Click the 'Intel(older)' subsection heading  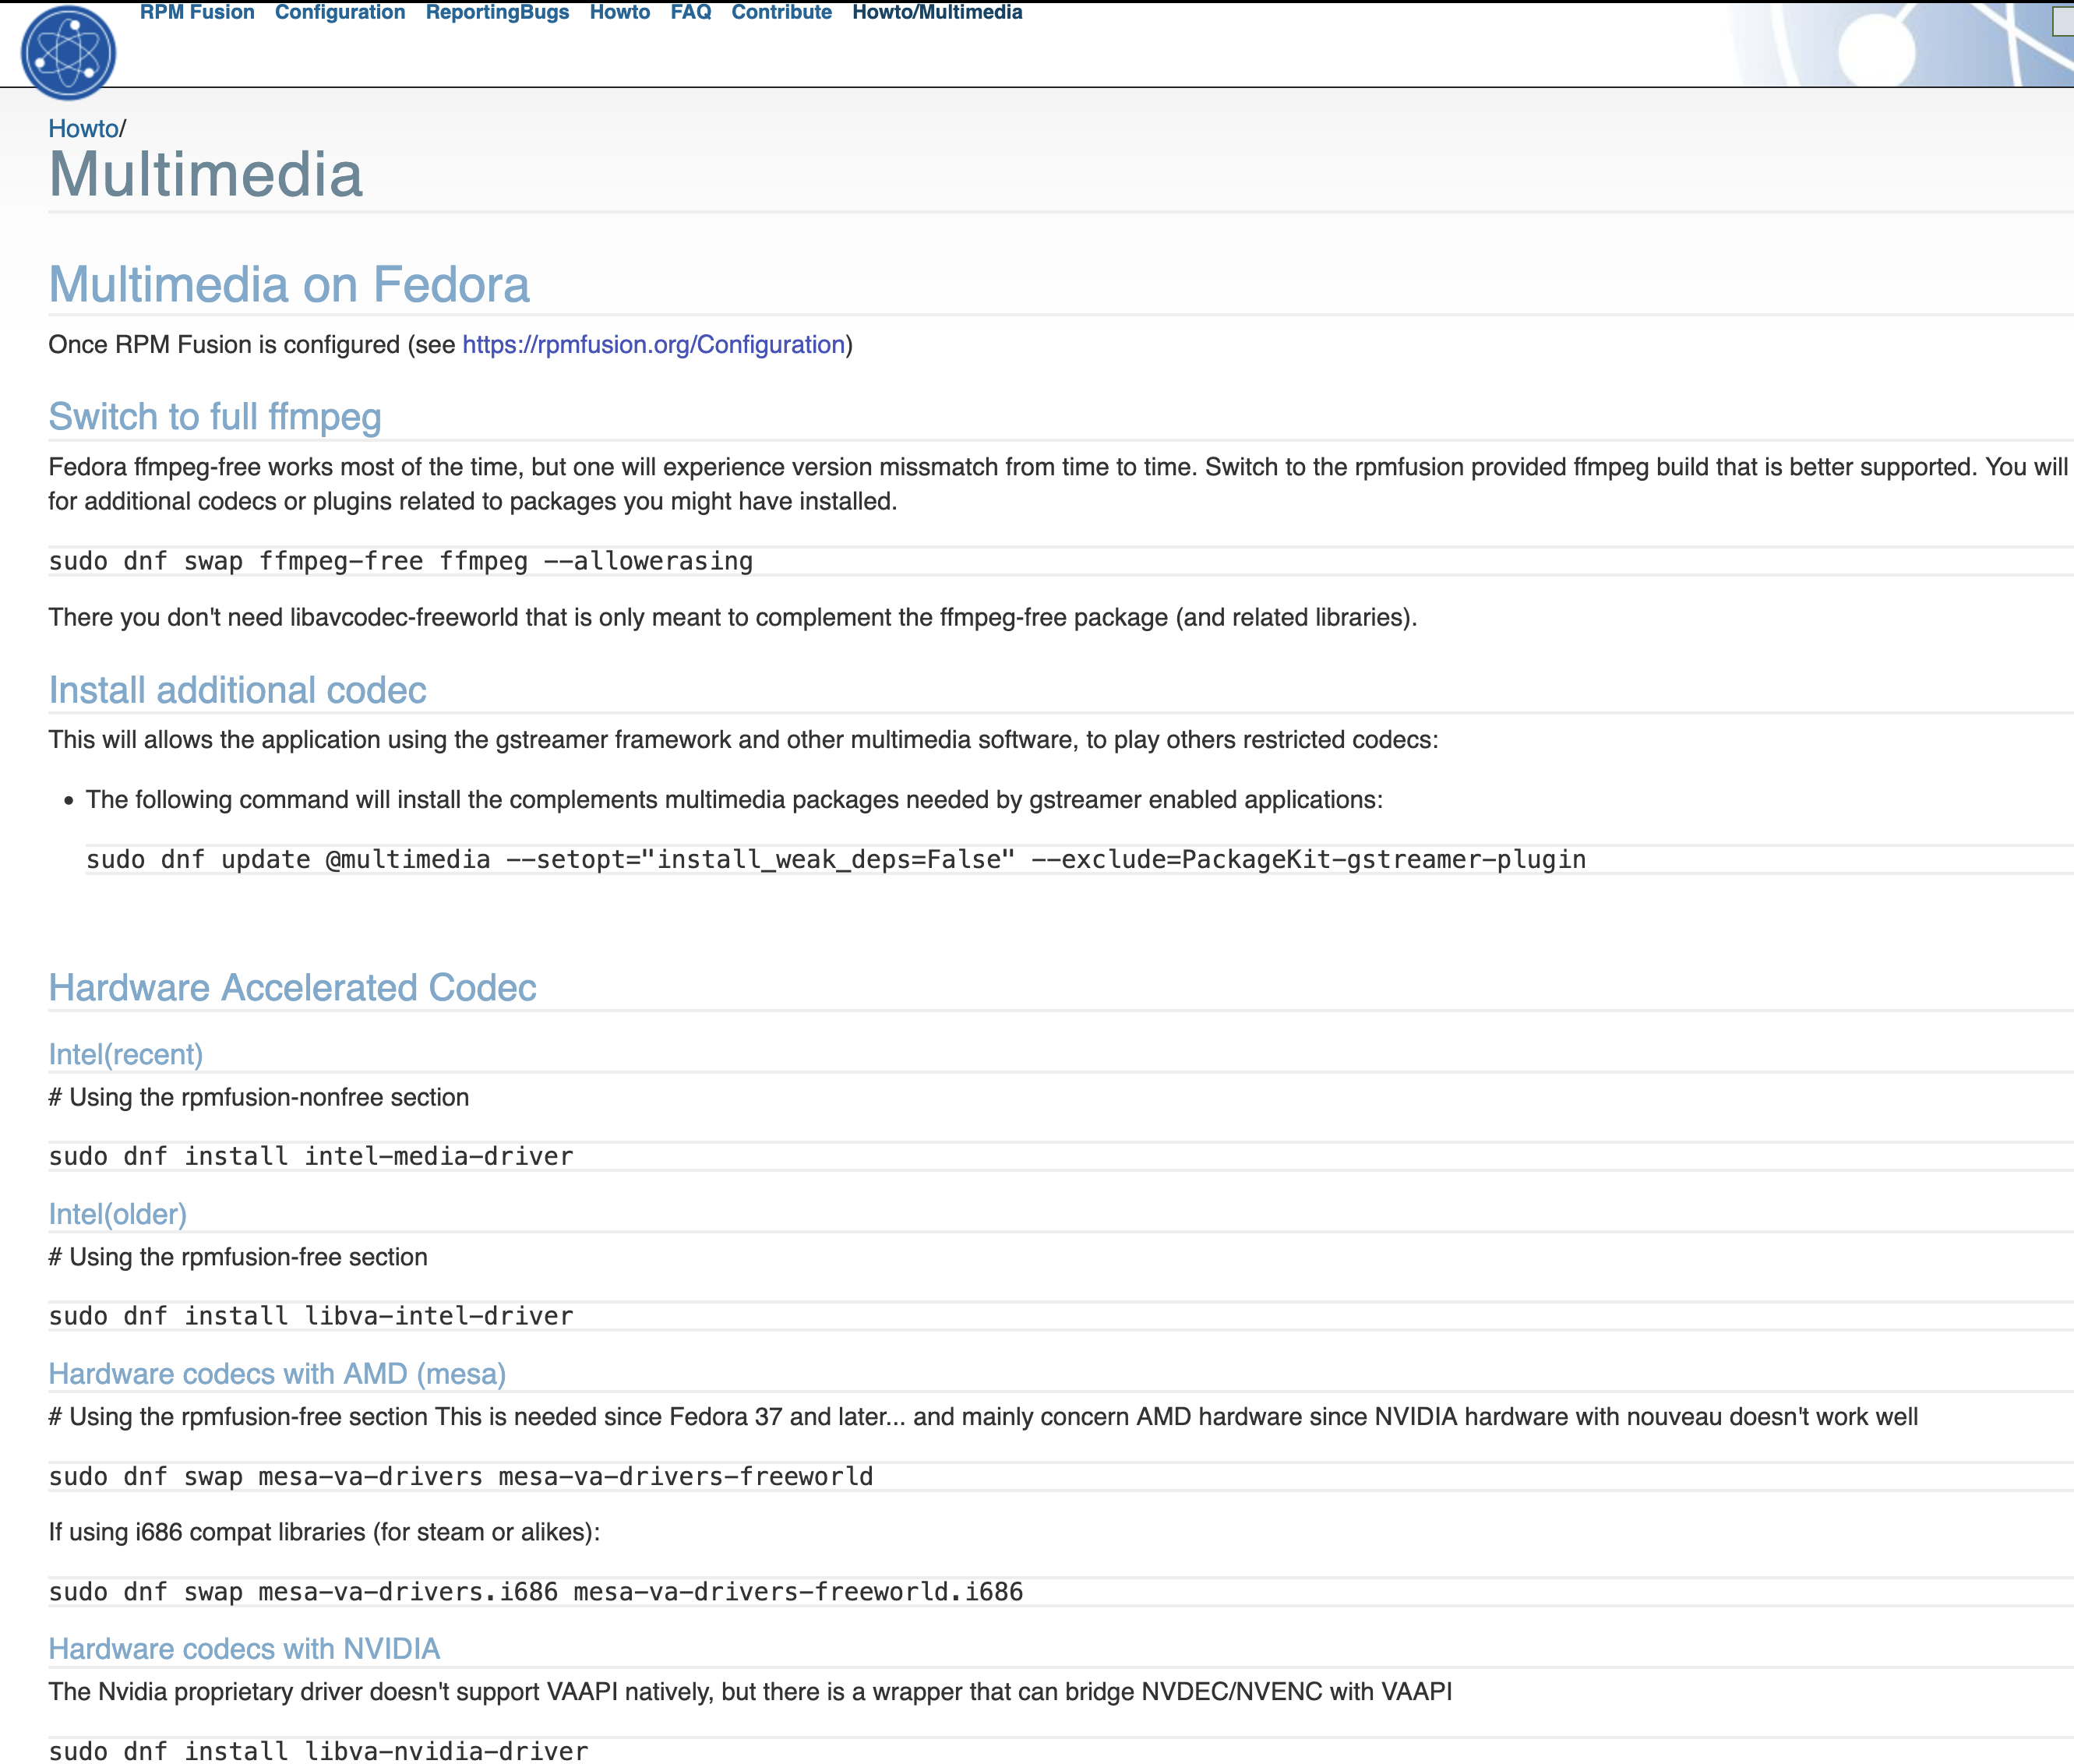(118, 1215)
